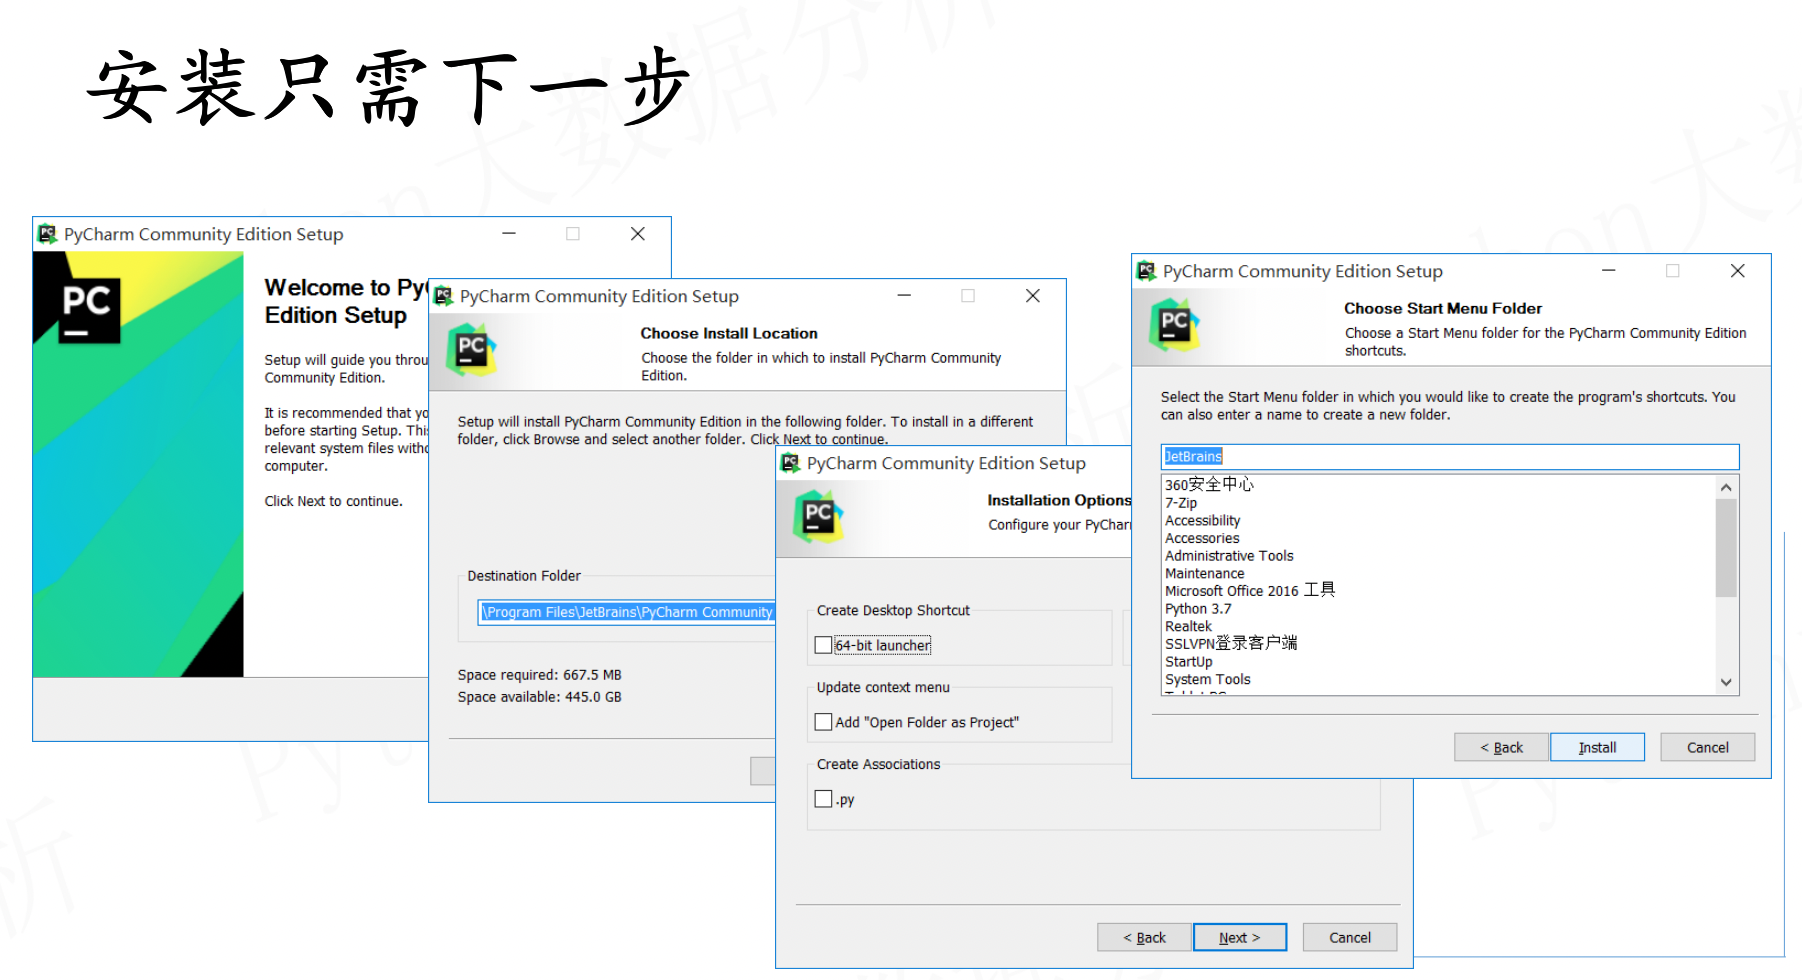Close the Choose Install Location window

point(1033,296)
